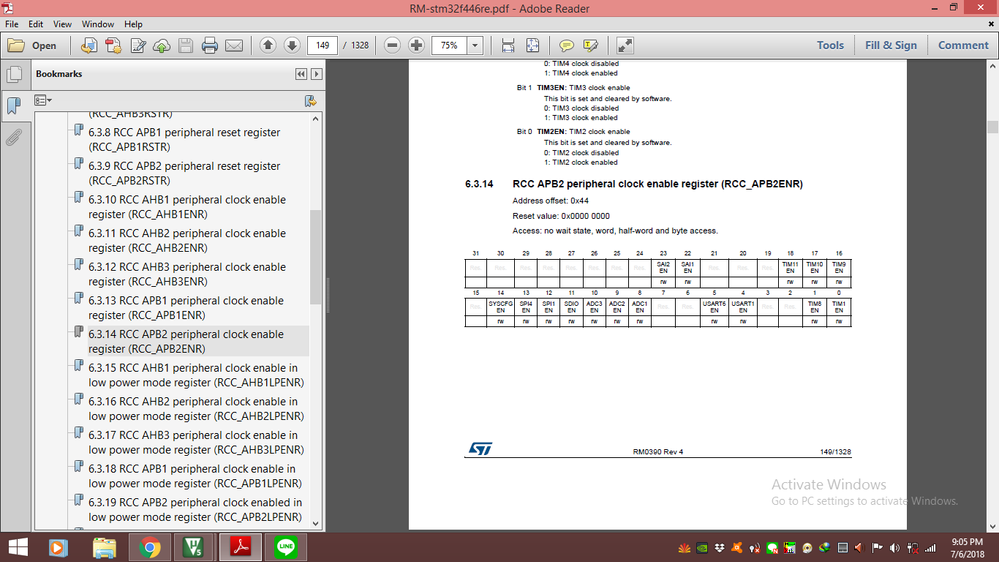999x562 pixels.
Task: Toggle the Bookmarks panel icon
Action: [14, 105]
